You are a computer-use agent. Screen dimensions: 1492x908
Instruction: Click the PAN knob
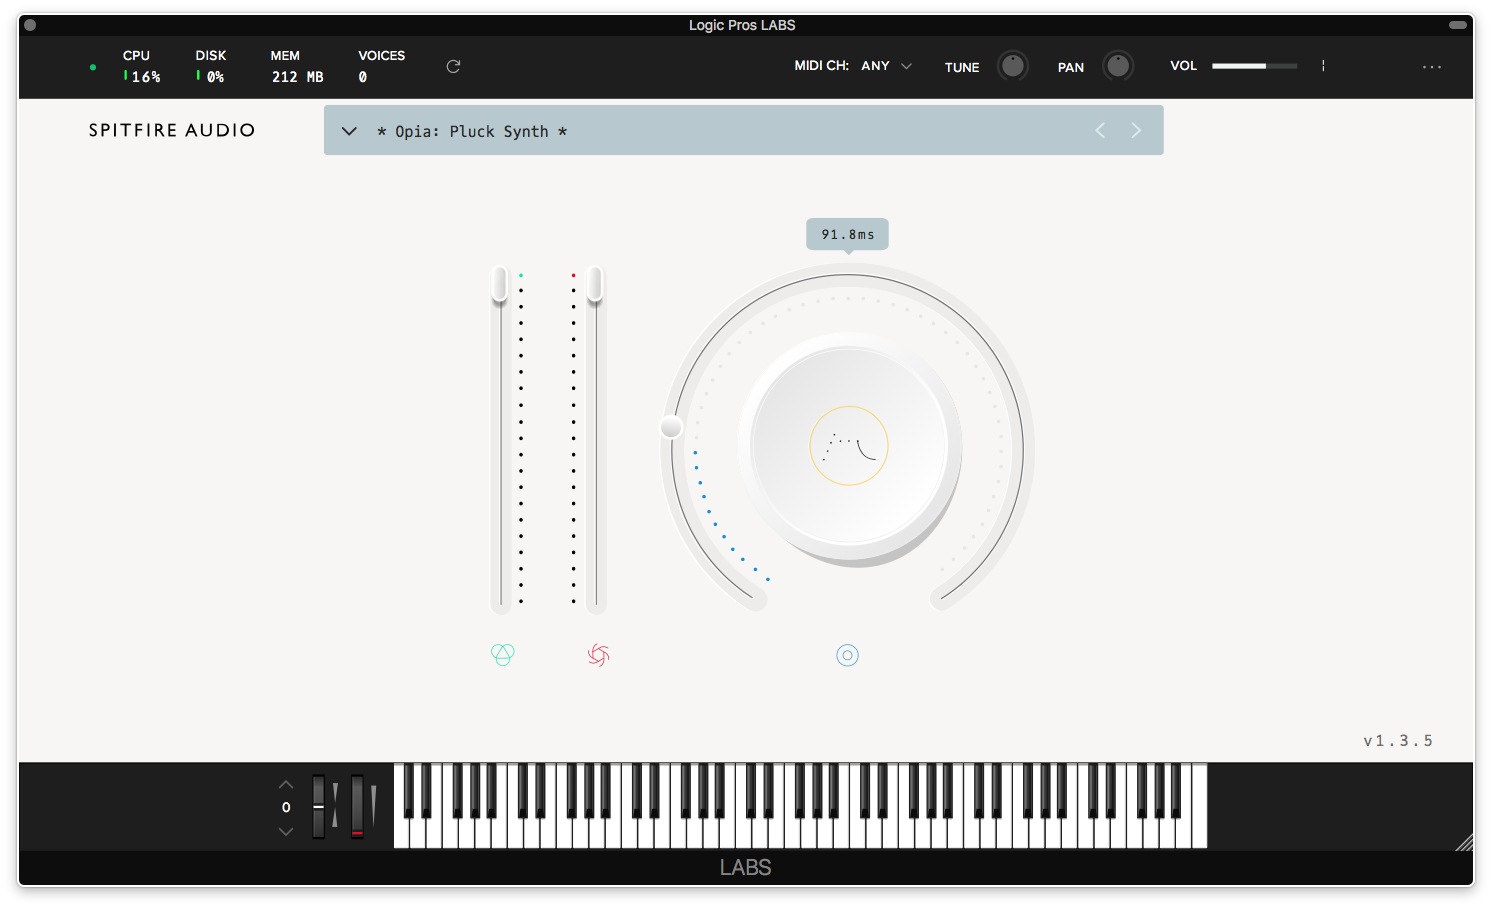[1118, 65]
